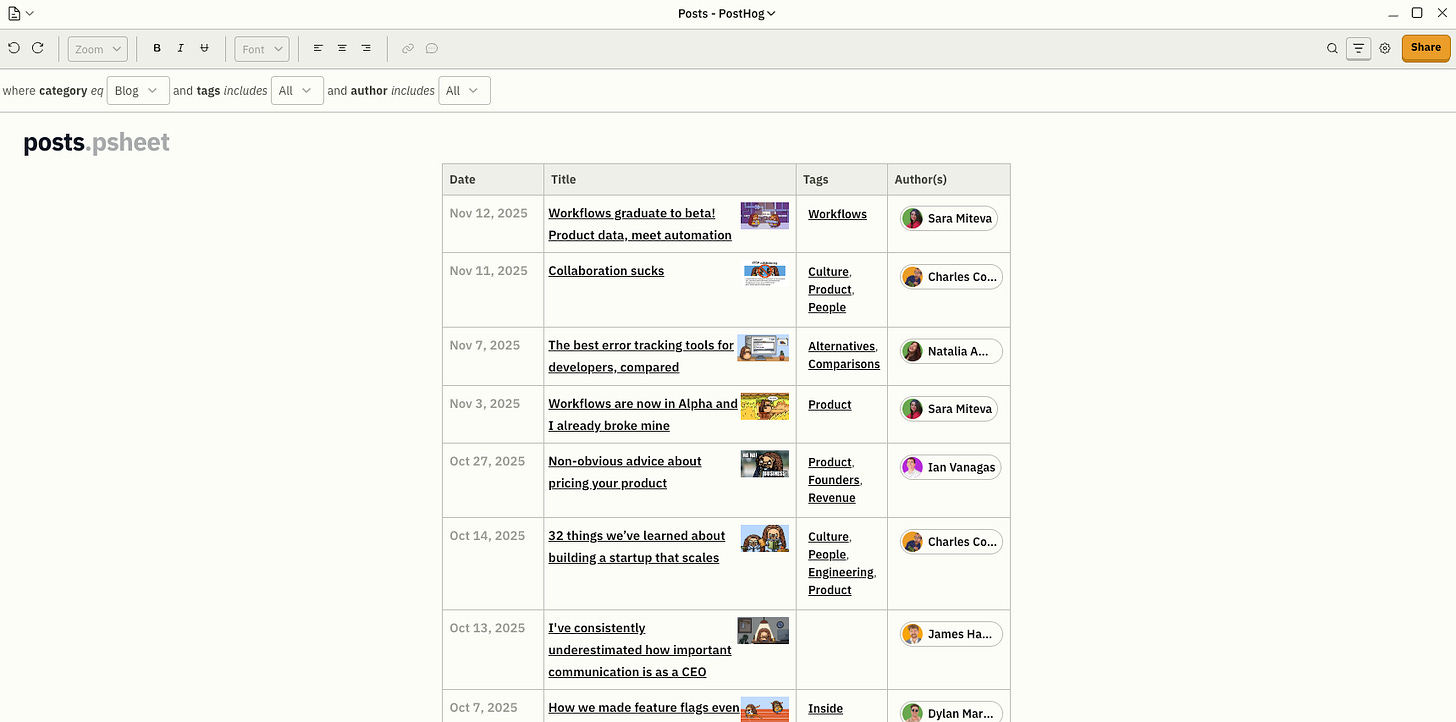
Task: Open Workflows are now in Alpha post
Action: pos(643,415)
